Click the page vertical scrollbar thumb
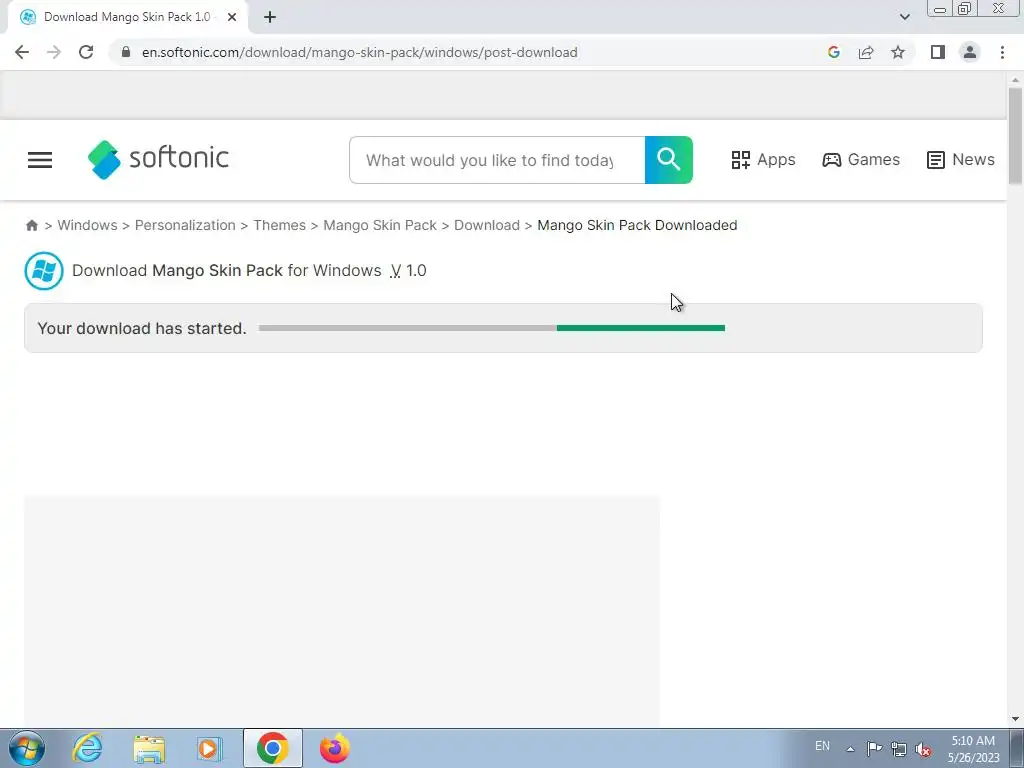1024x768 pixels. click(1015, 135)
